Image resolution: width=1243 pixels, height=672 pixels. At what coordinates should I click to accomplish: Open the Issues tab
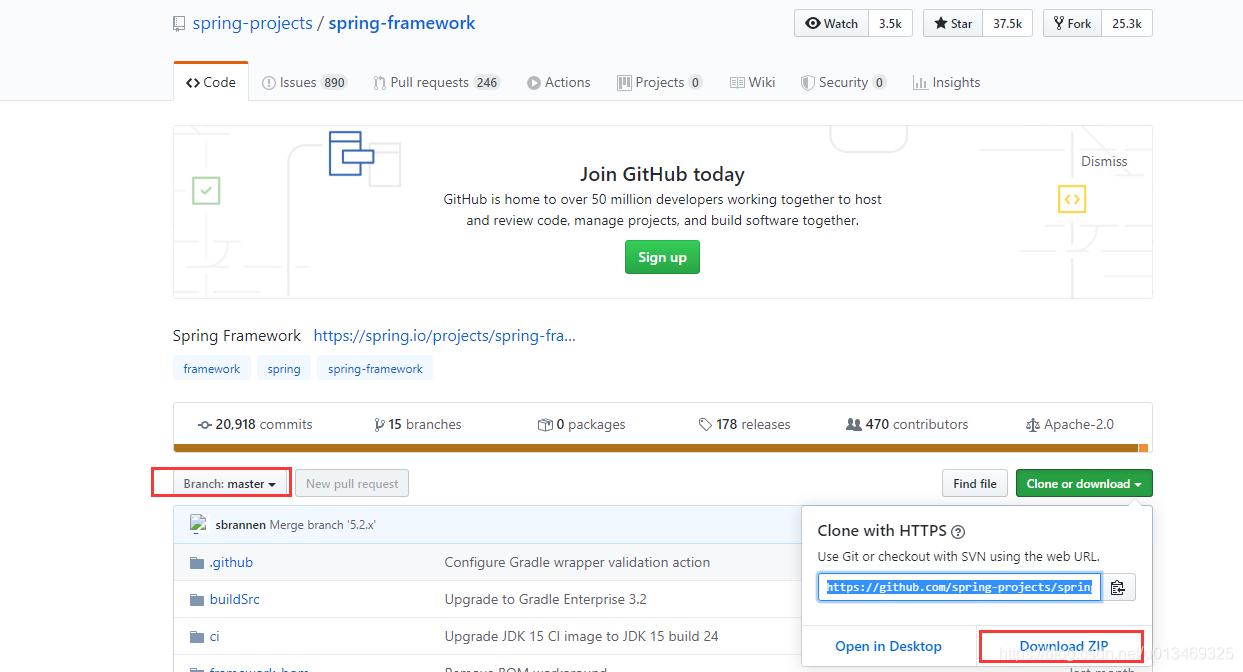point(304,83)
